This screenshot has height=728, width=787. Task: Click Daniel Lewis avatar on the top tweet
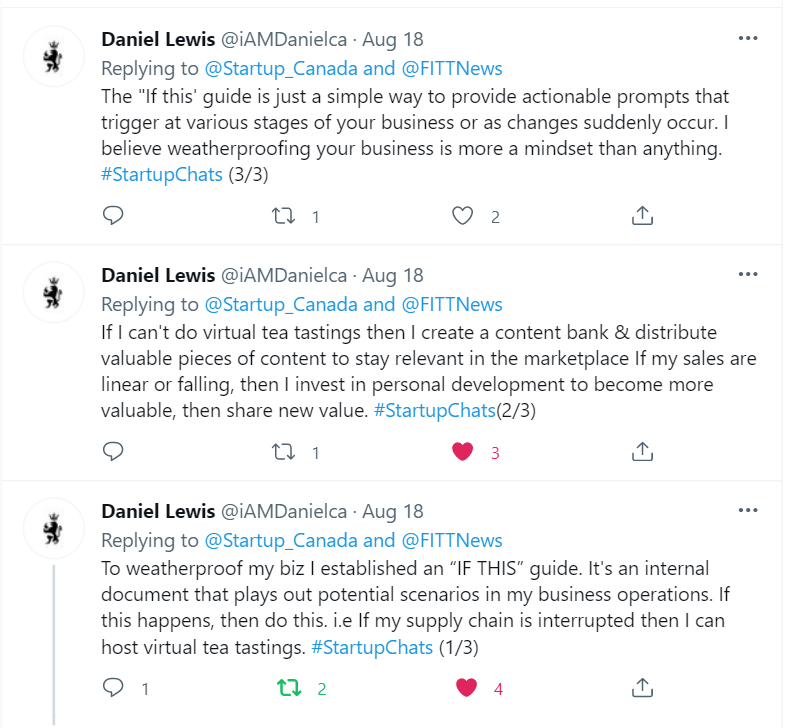[x=53, y=58]
